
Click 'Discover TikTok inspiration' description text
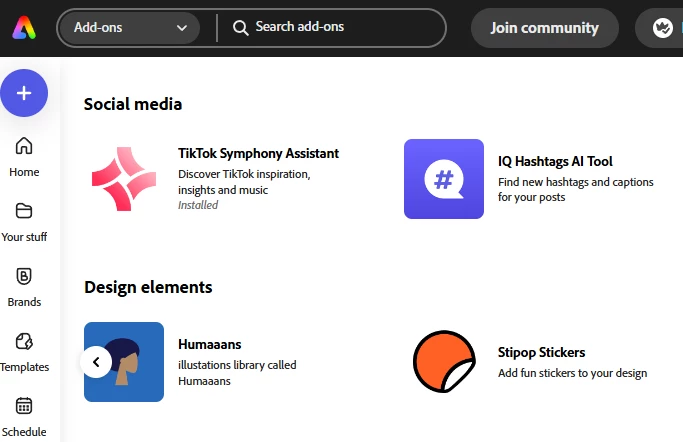[x=244, y=182]
